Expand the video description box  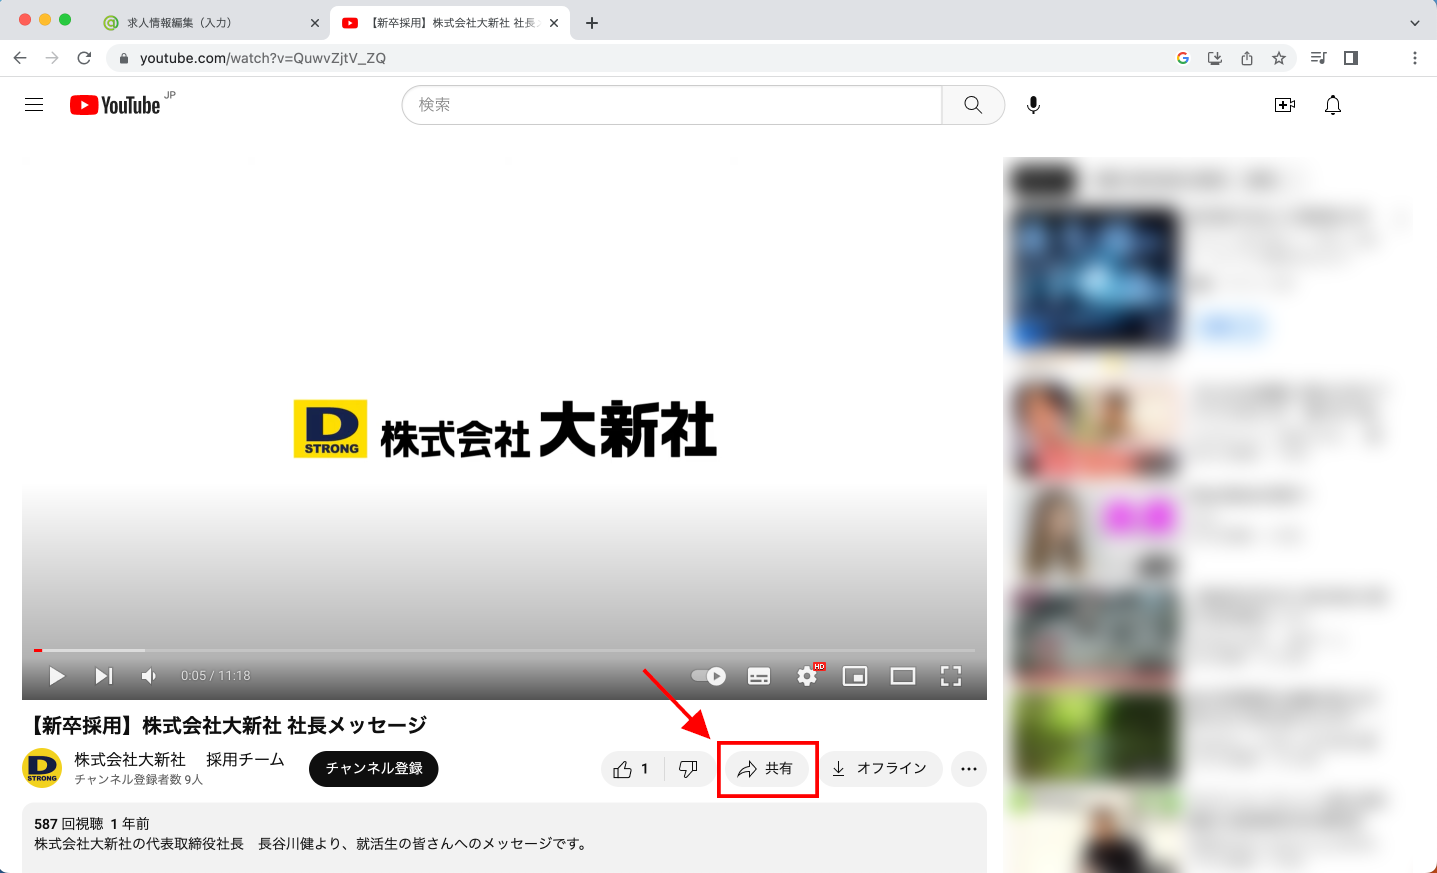(x=504, y=838)
